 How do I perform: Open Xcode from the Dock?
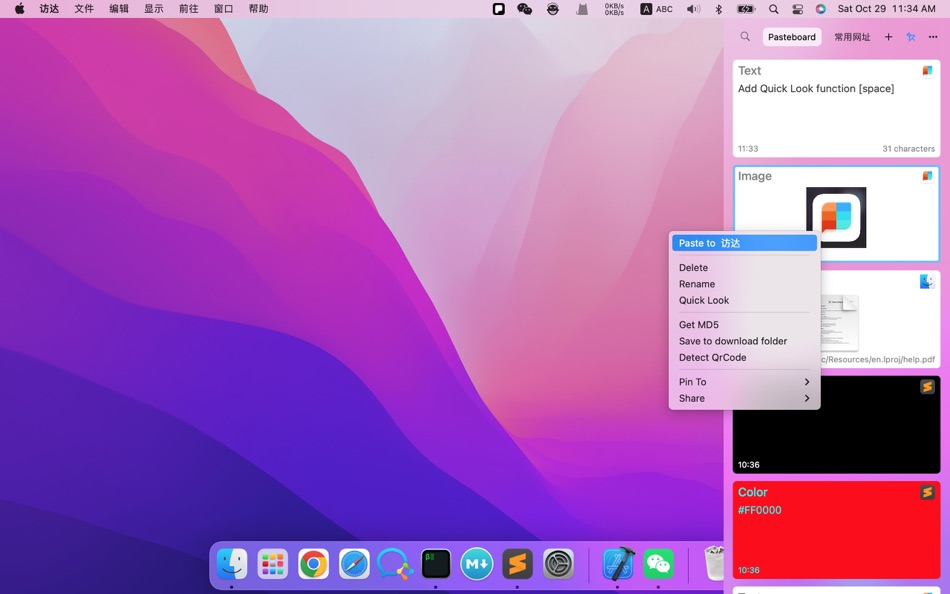(618, 564)
